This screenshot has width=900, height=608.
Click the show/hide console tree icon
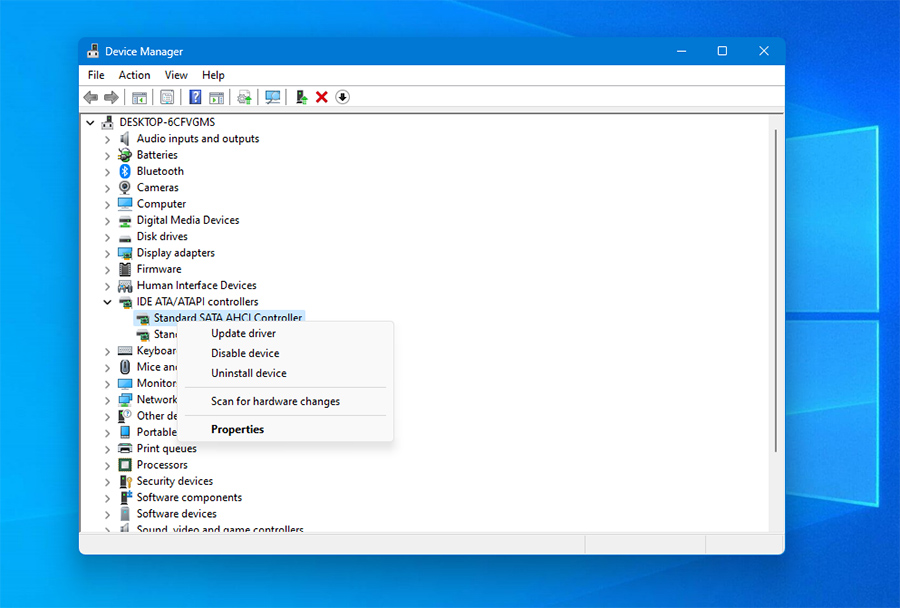(x=140, y=97)
